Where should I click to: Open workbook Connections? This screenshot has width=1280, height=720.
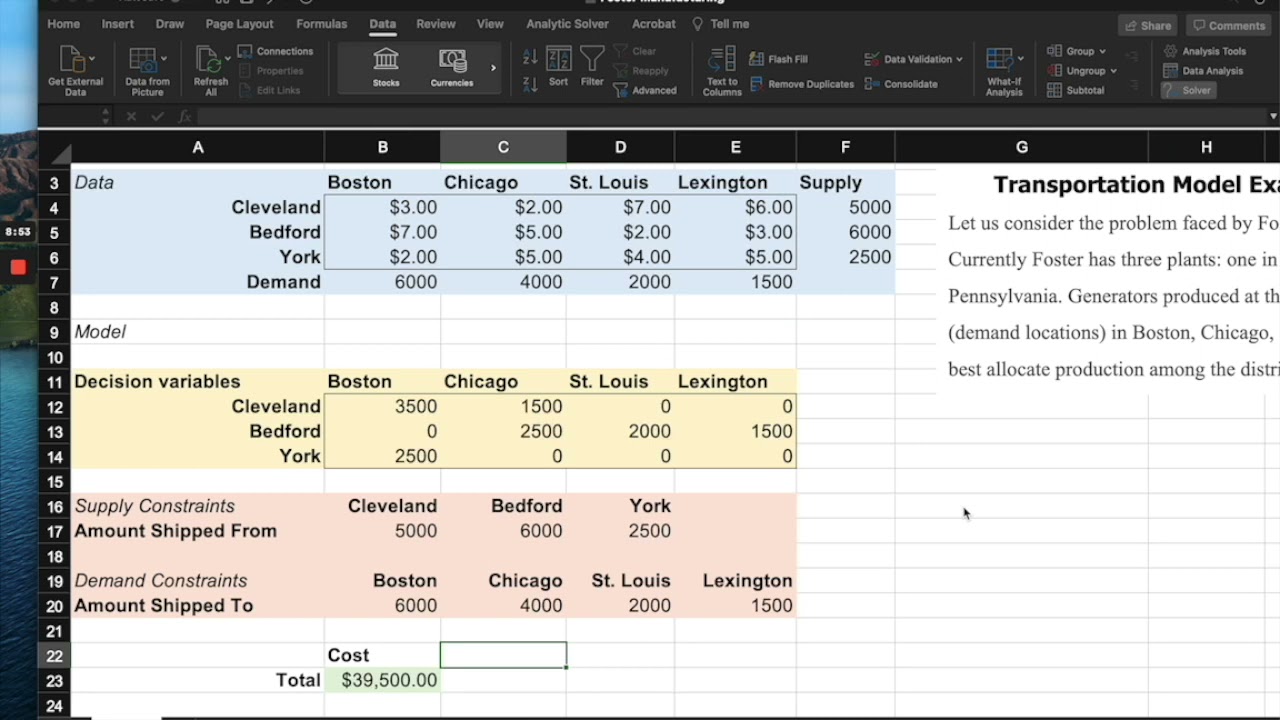pyautogui.click(x=275, y=51)
